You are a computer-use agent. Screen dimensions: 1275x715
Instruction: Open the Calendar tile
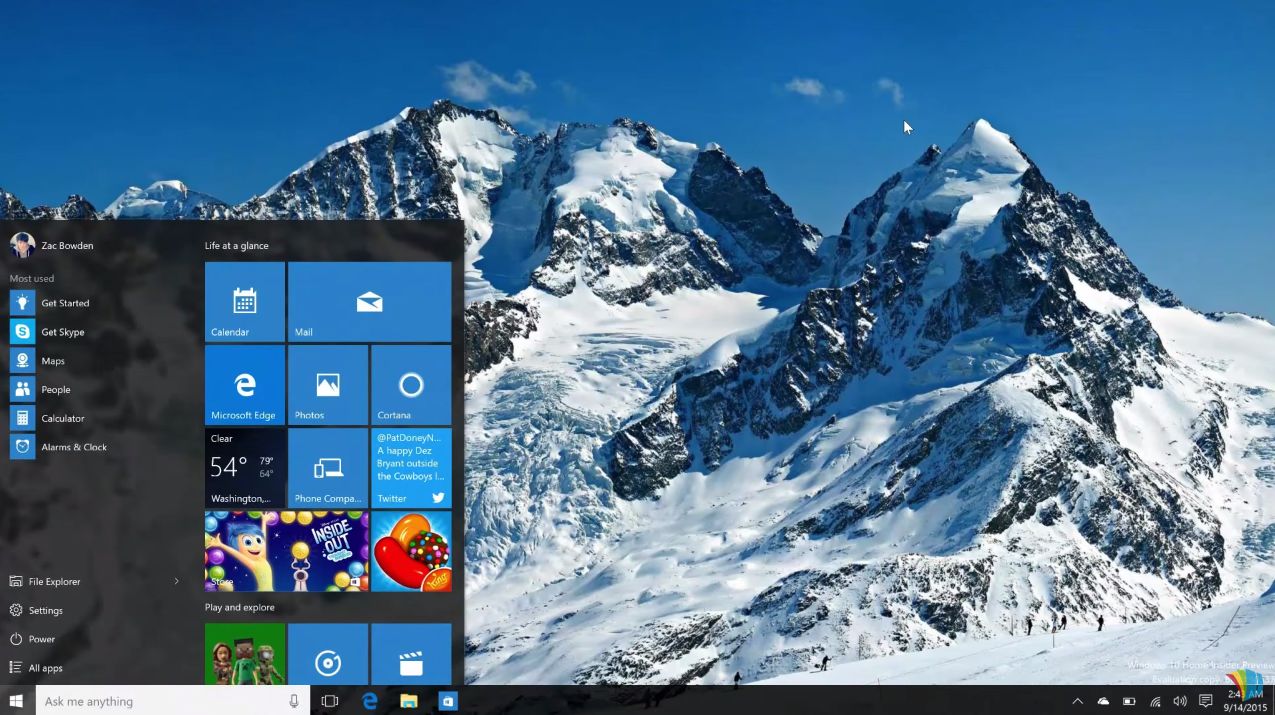point(245,302)
